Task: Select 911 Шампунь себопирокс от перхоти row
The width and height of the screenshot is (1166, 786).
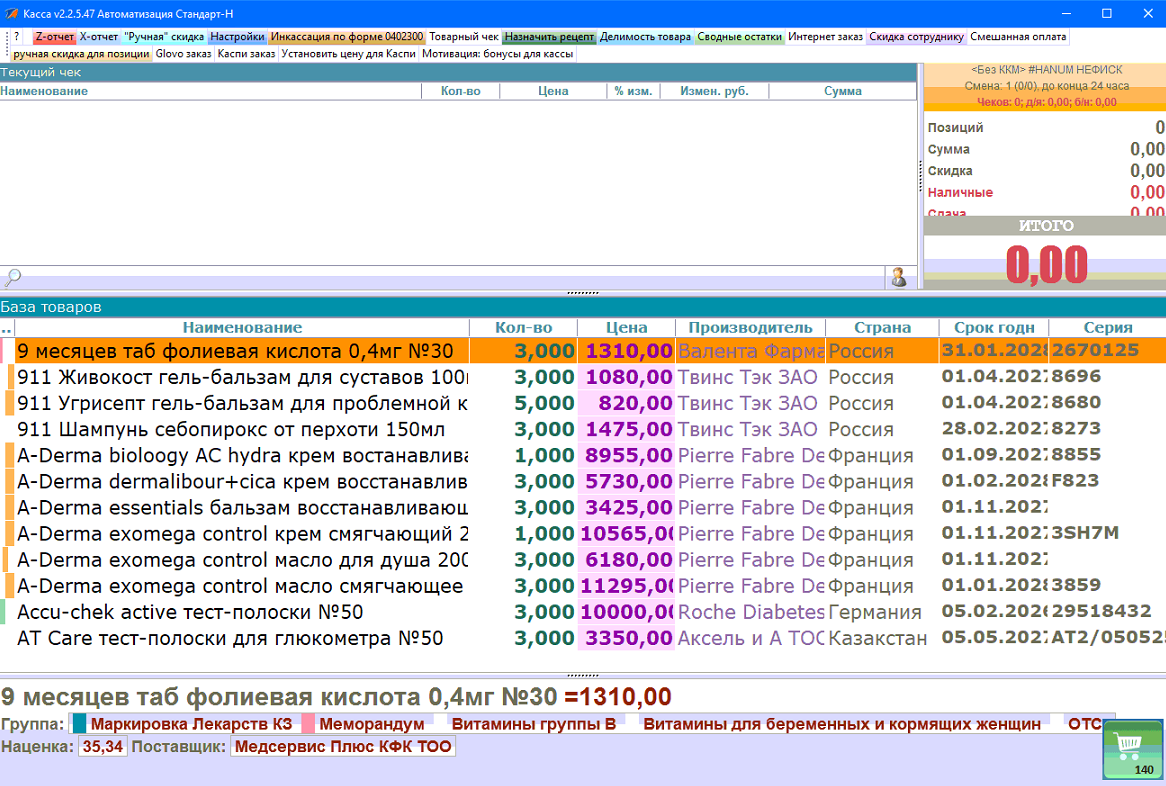Action: (x=583, y=429)
